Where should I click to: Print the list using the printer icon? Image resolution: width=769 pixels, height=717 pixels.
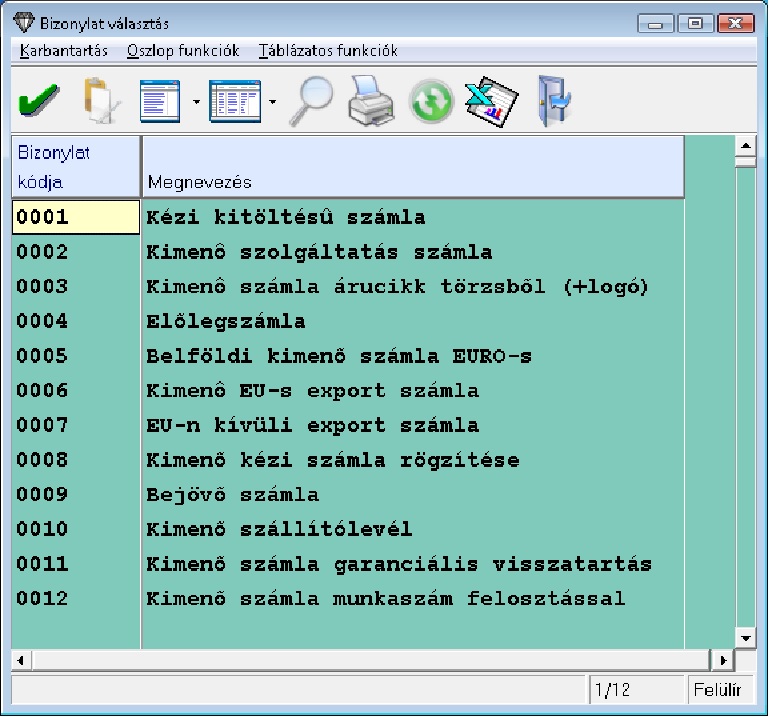(372, 101)
